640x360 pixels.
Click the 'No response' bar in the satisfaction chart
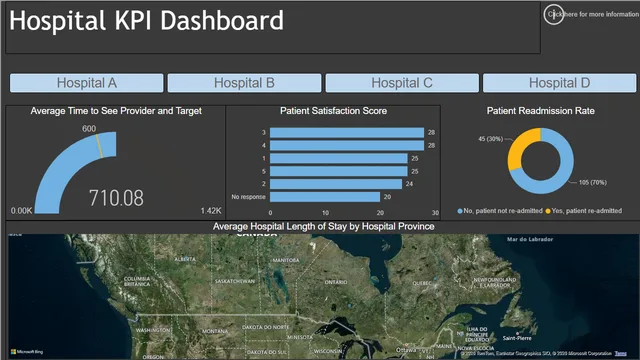(325, 197)
